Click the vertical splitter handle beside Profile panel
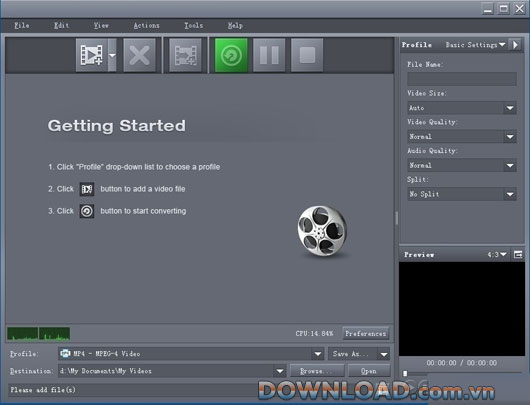This screenshot has height=405, width=530. (396, 218)
